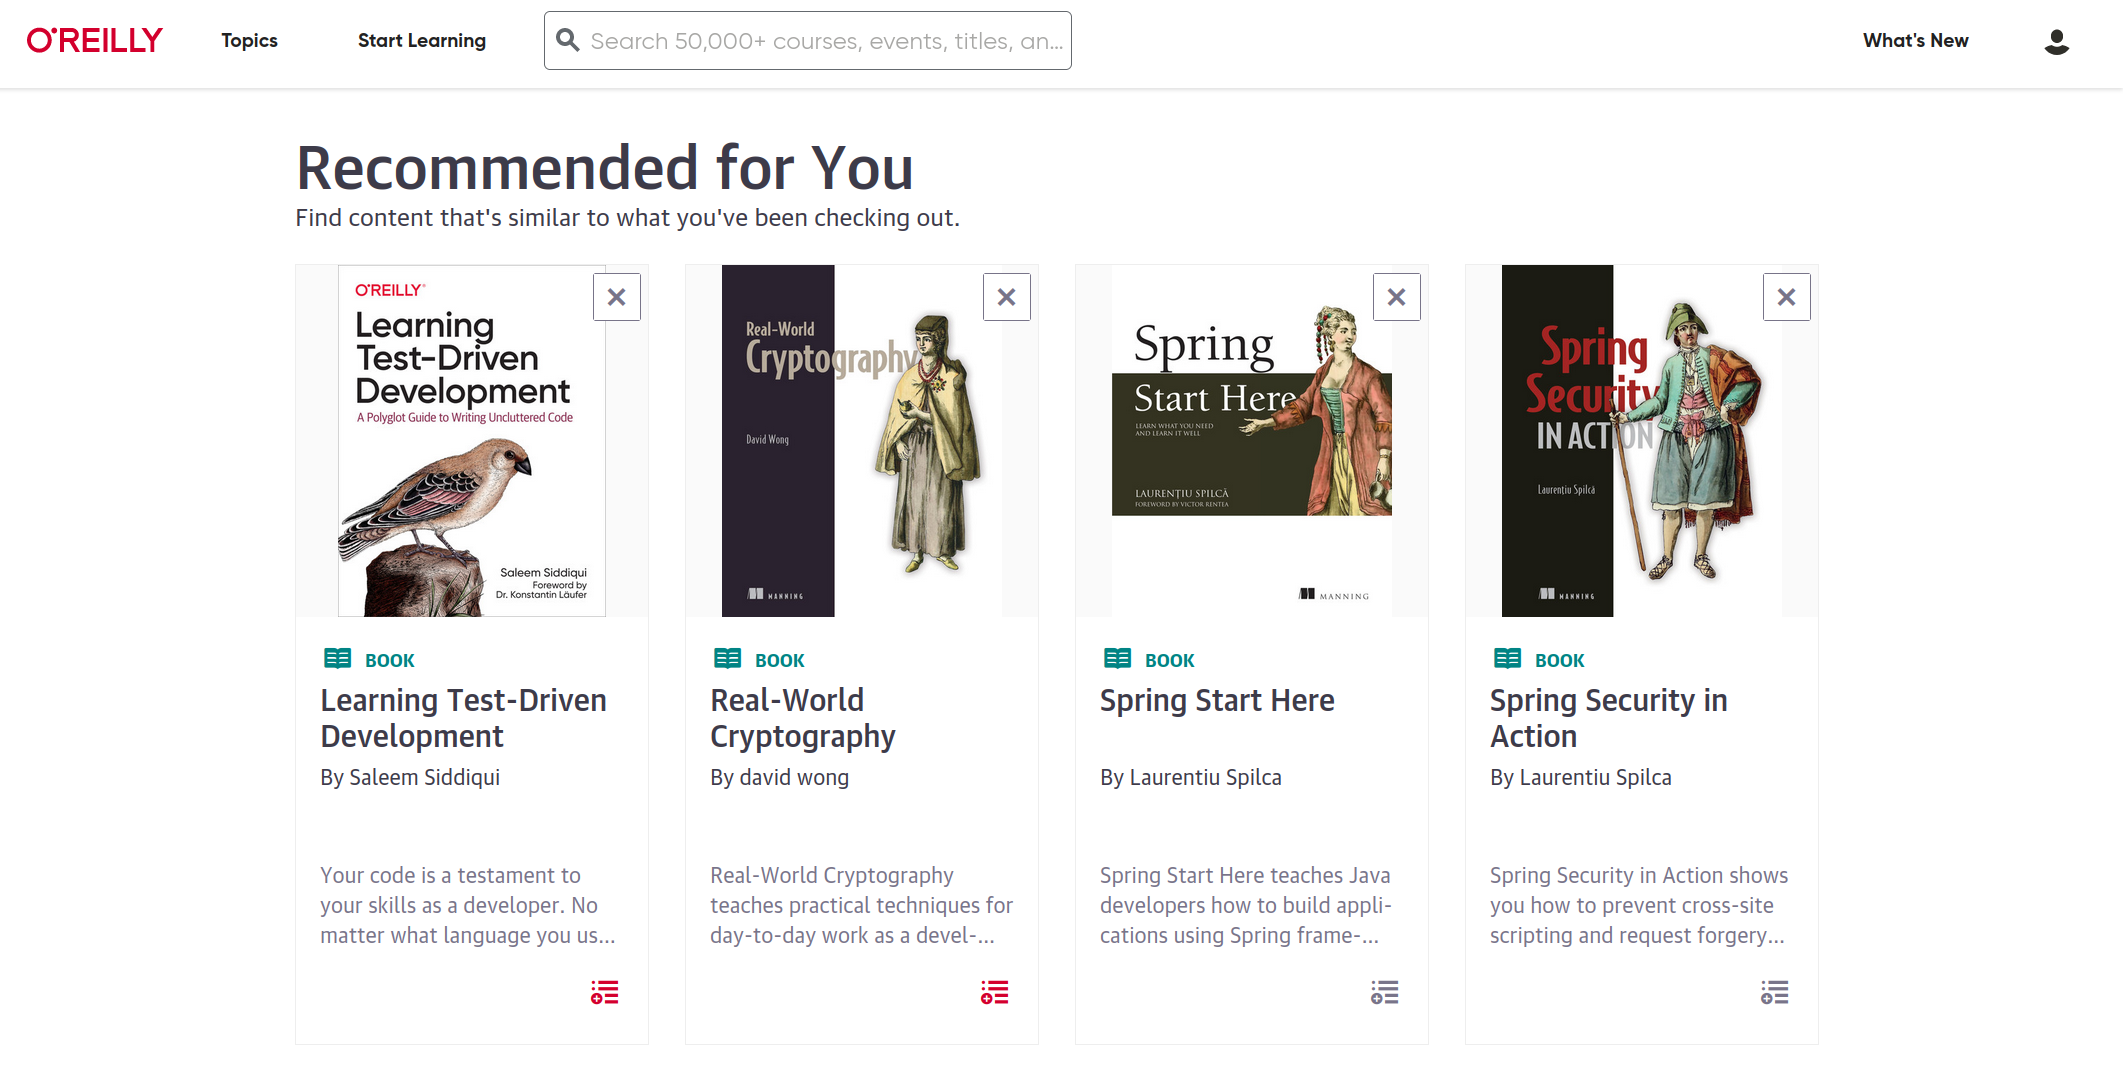
Task: Open the Start Learning menu
Action: click(421, 41)
